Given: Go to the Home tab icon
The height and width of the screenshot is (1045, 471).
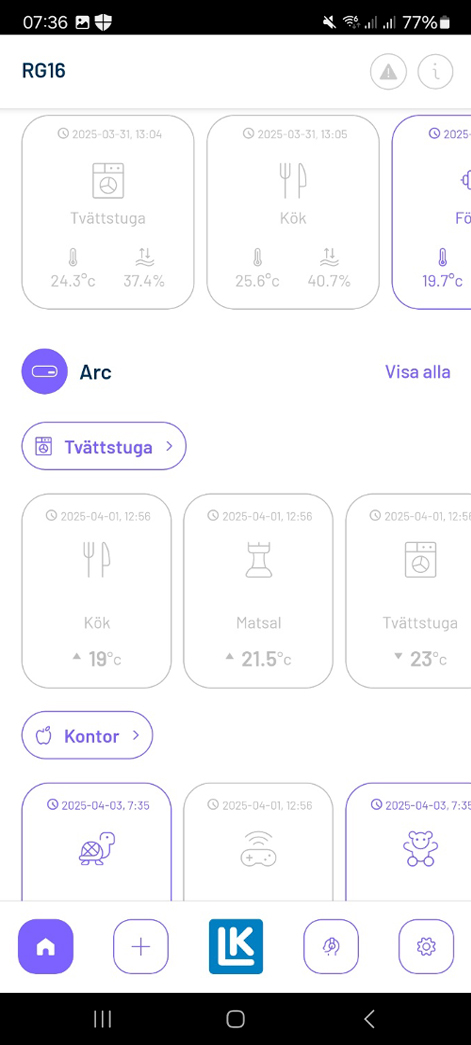Looking at the screenshot, I should point(45,946).
